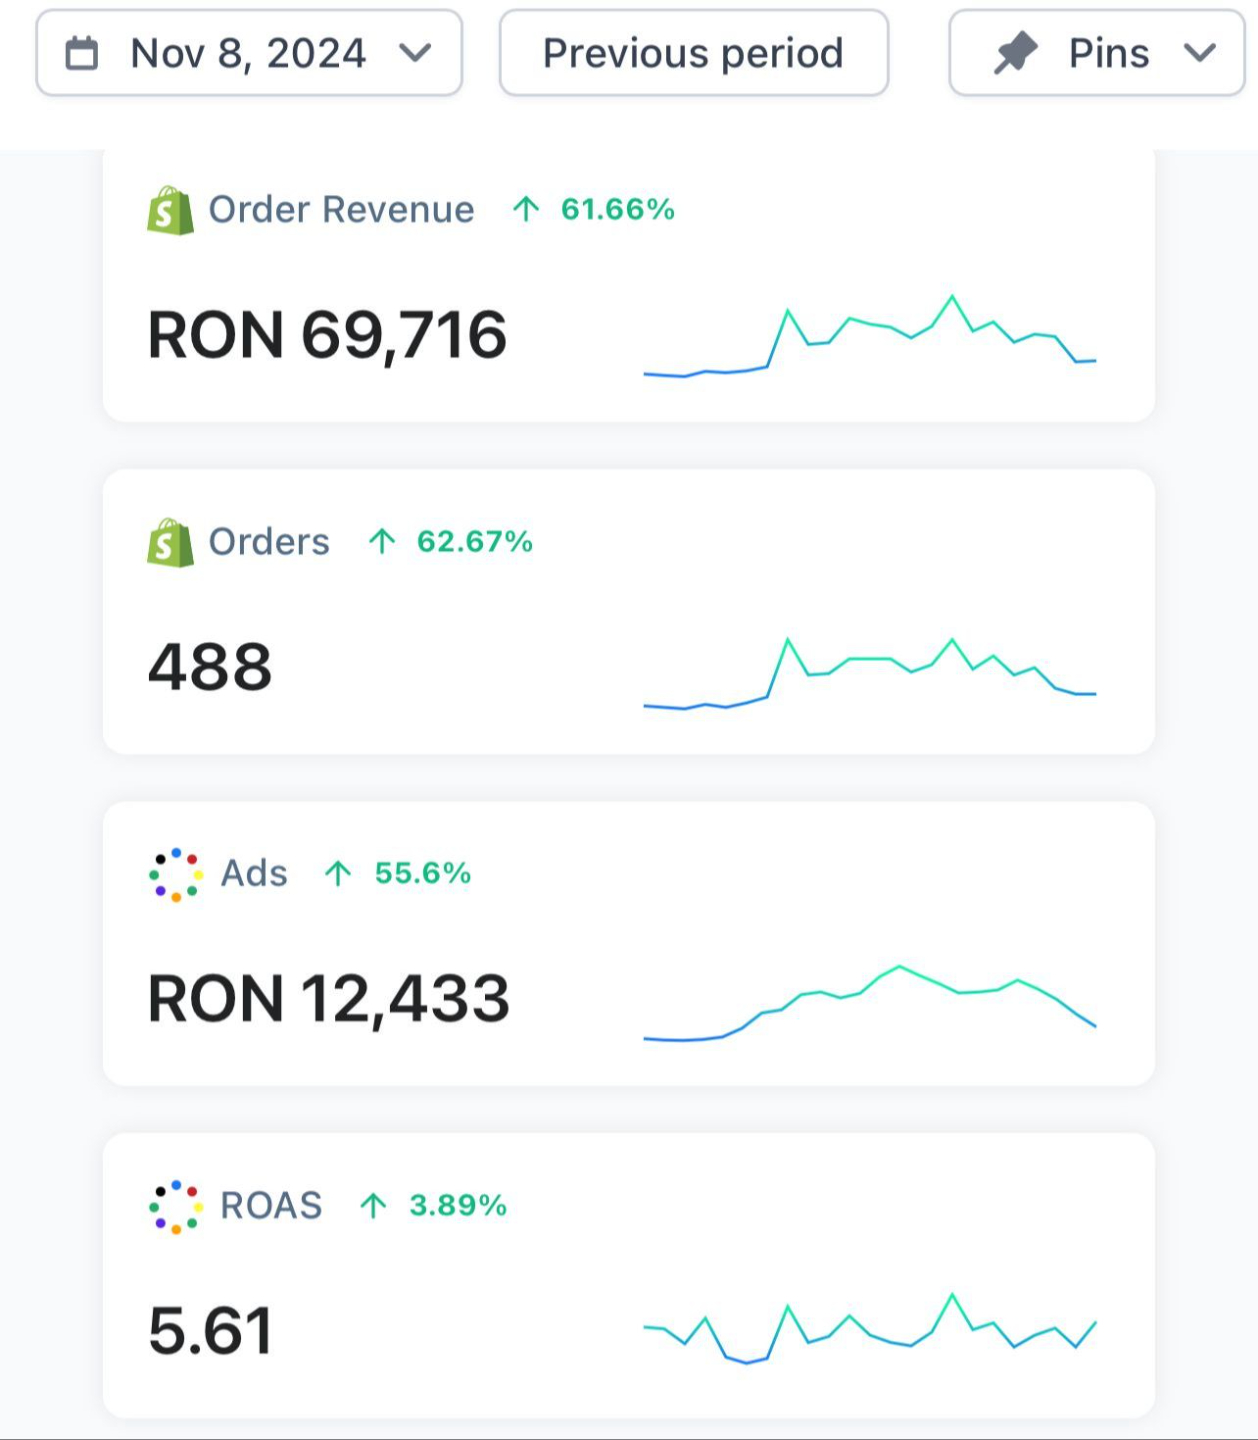Click the green up arrow next to 55.6%
1258x1440 pixels.
[x=338, y=873]
